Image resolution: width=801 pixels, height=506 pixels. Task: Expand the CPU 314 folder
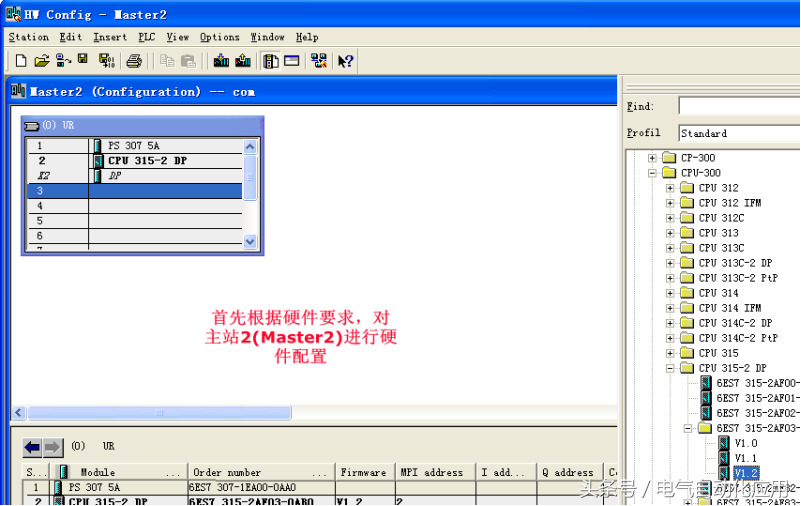tap(670, 293)
